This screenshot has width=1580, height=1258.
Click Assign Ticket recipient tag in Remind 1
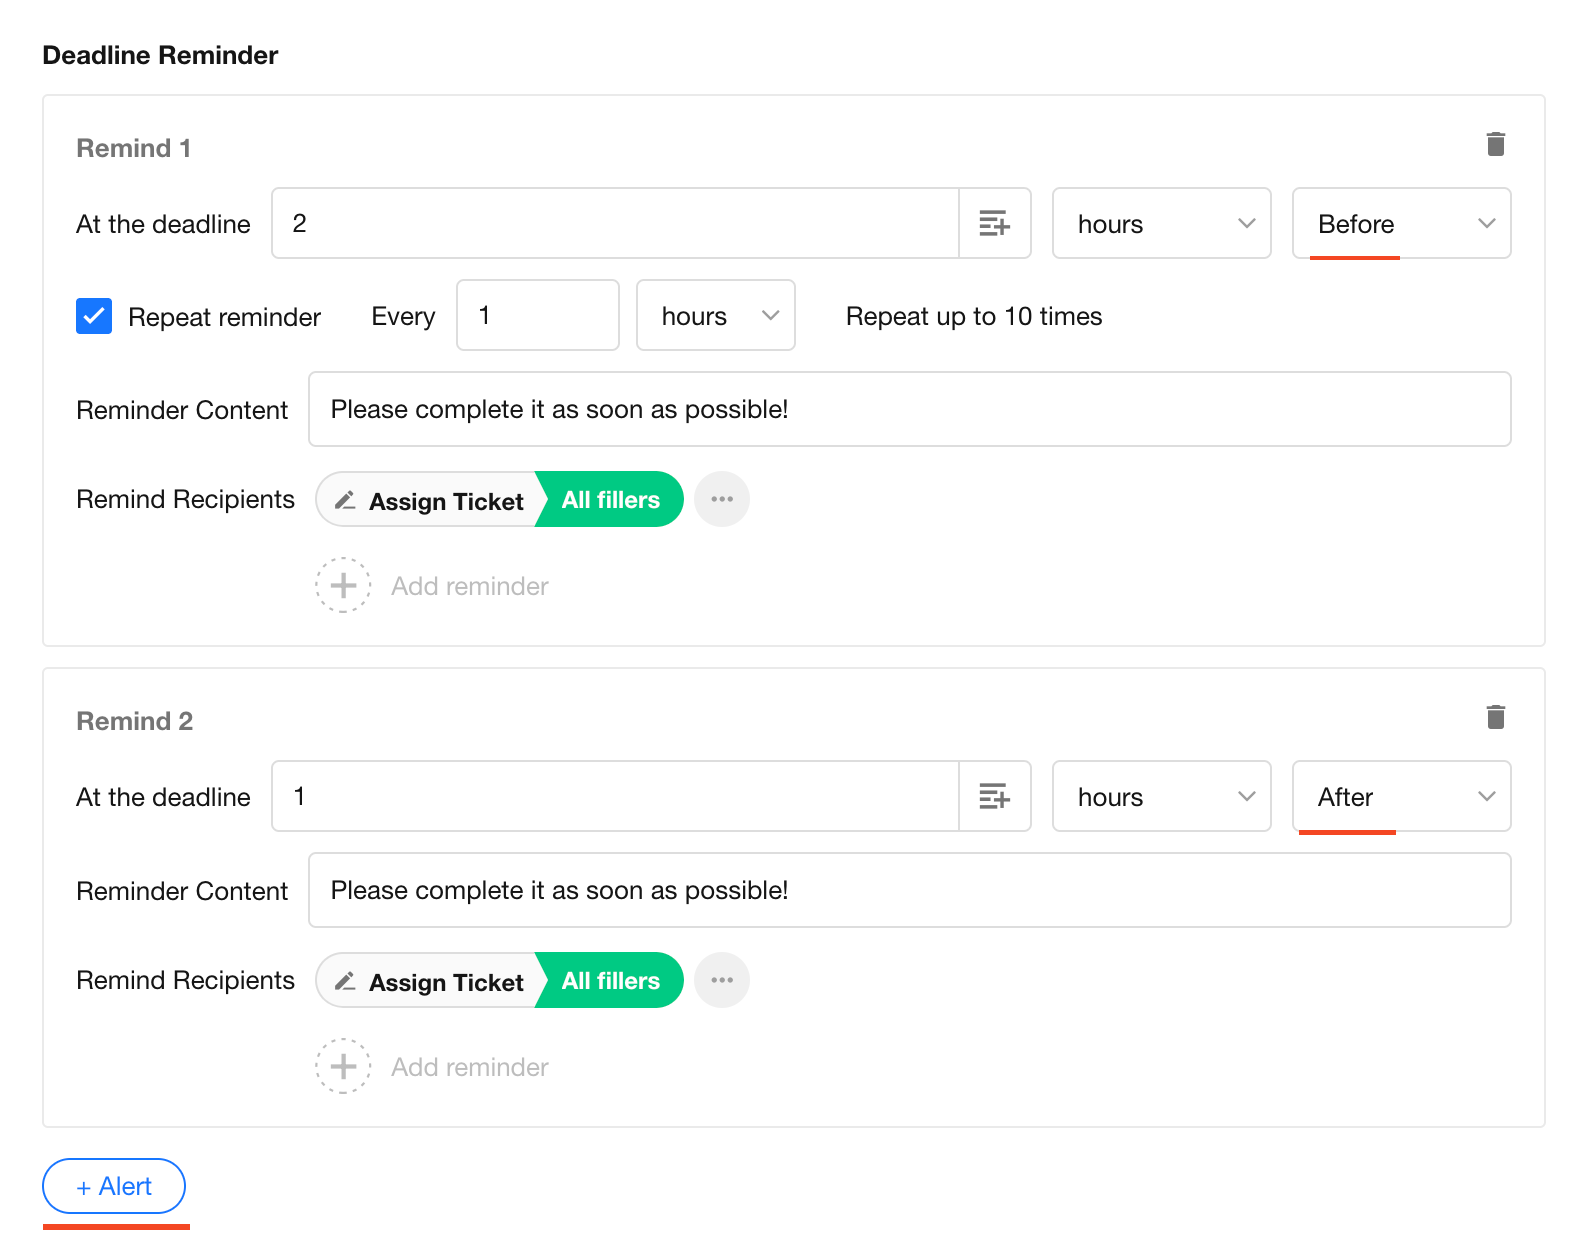[x=430, y=500]
